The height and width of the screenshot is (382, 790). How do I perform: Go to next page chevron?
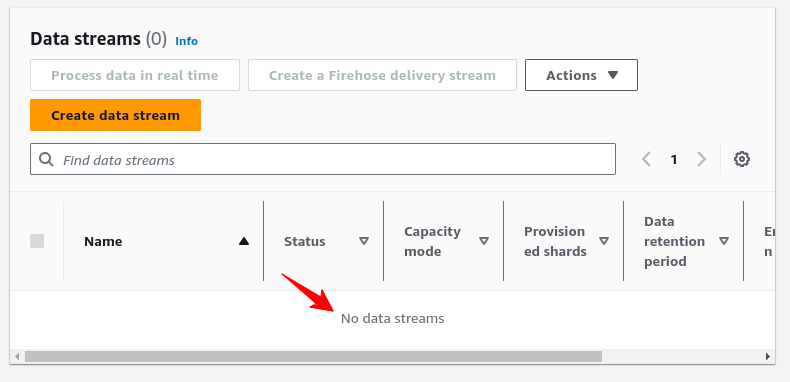click(701, 159)
